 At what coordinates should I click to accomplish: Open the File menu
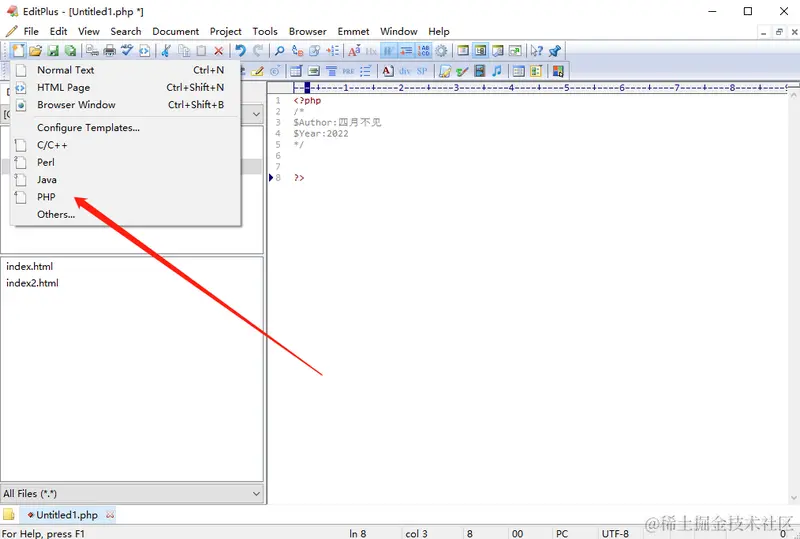[x=31, y=31]
